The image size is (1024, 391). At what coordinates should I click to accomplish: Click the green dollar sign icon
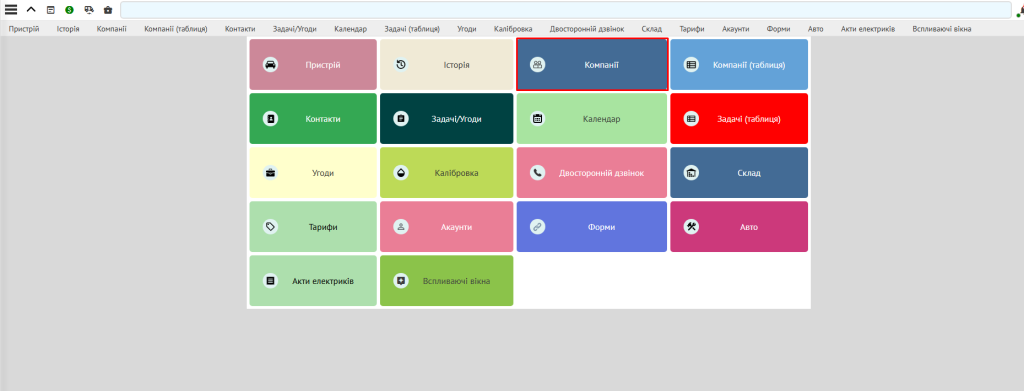(69, 10)
